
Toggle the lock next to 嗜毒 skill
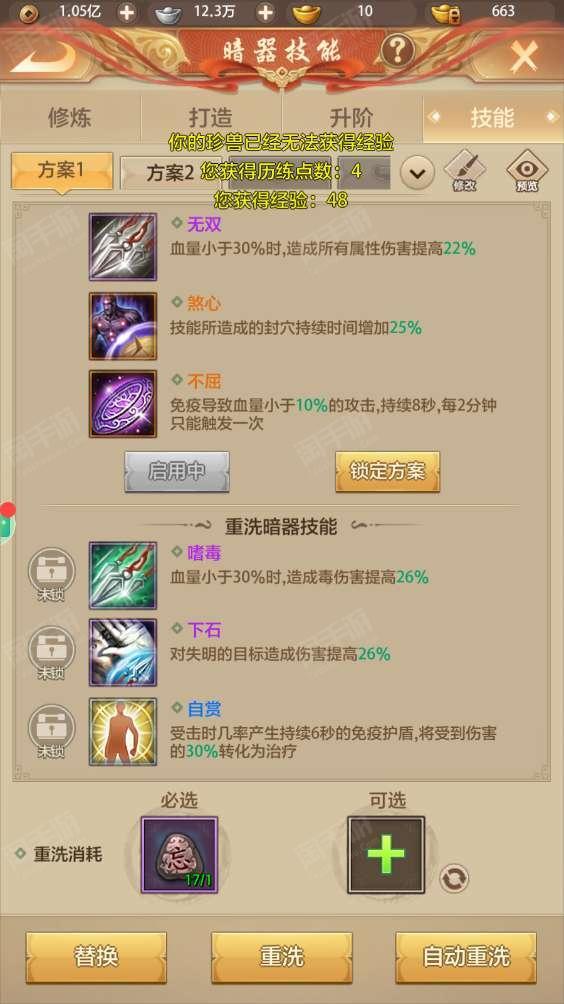point(51,574)
